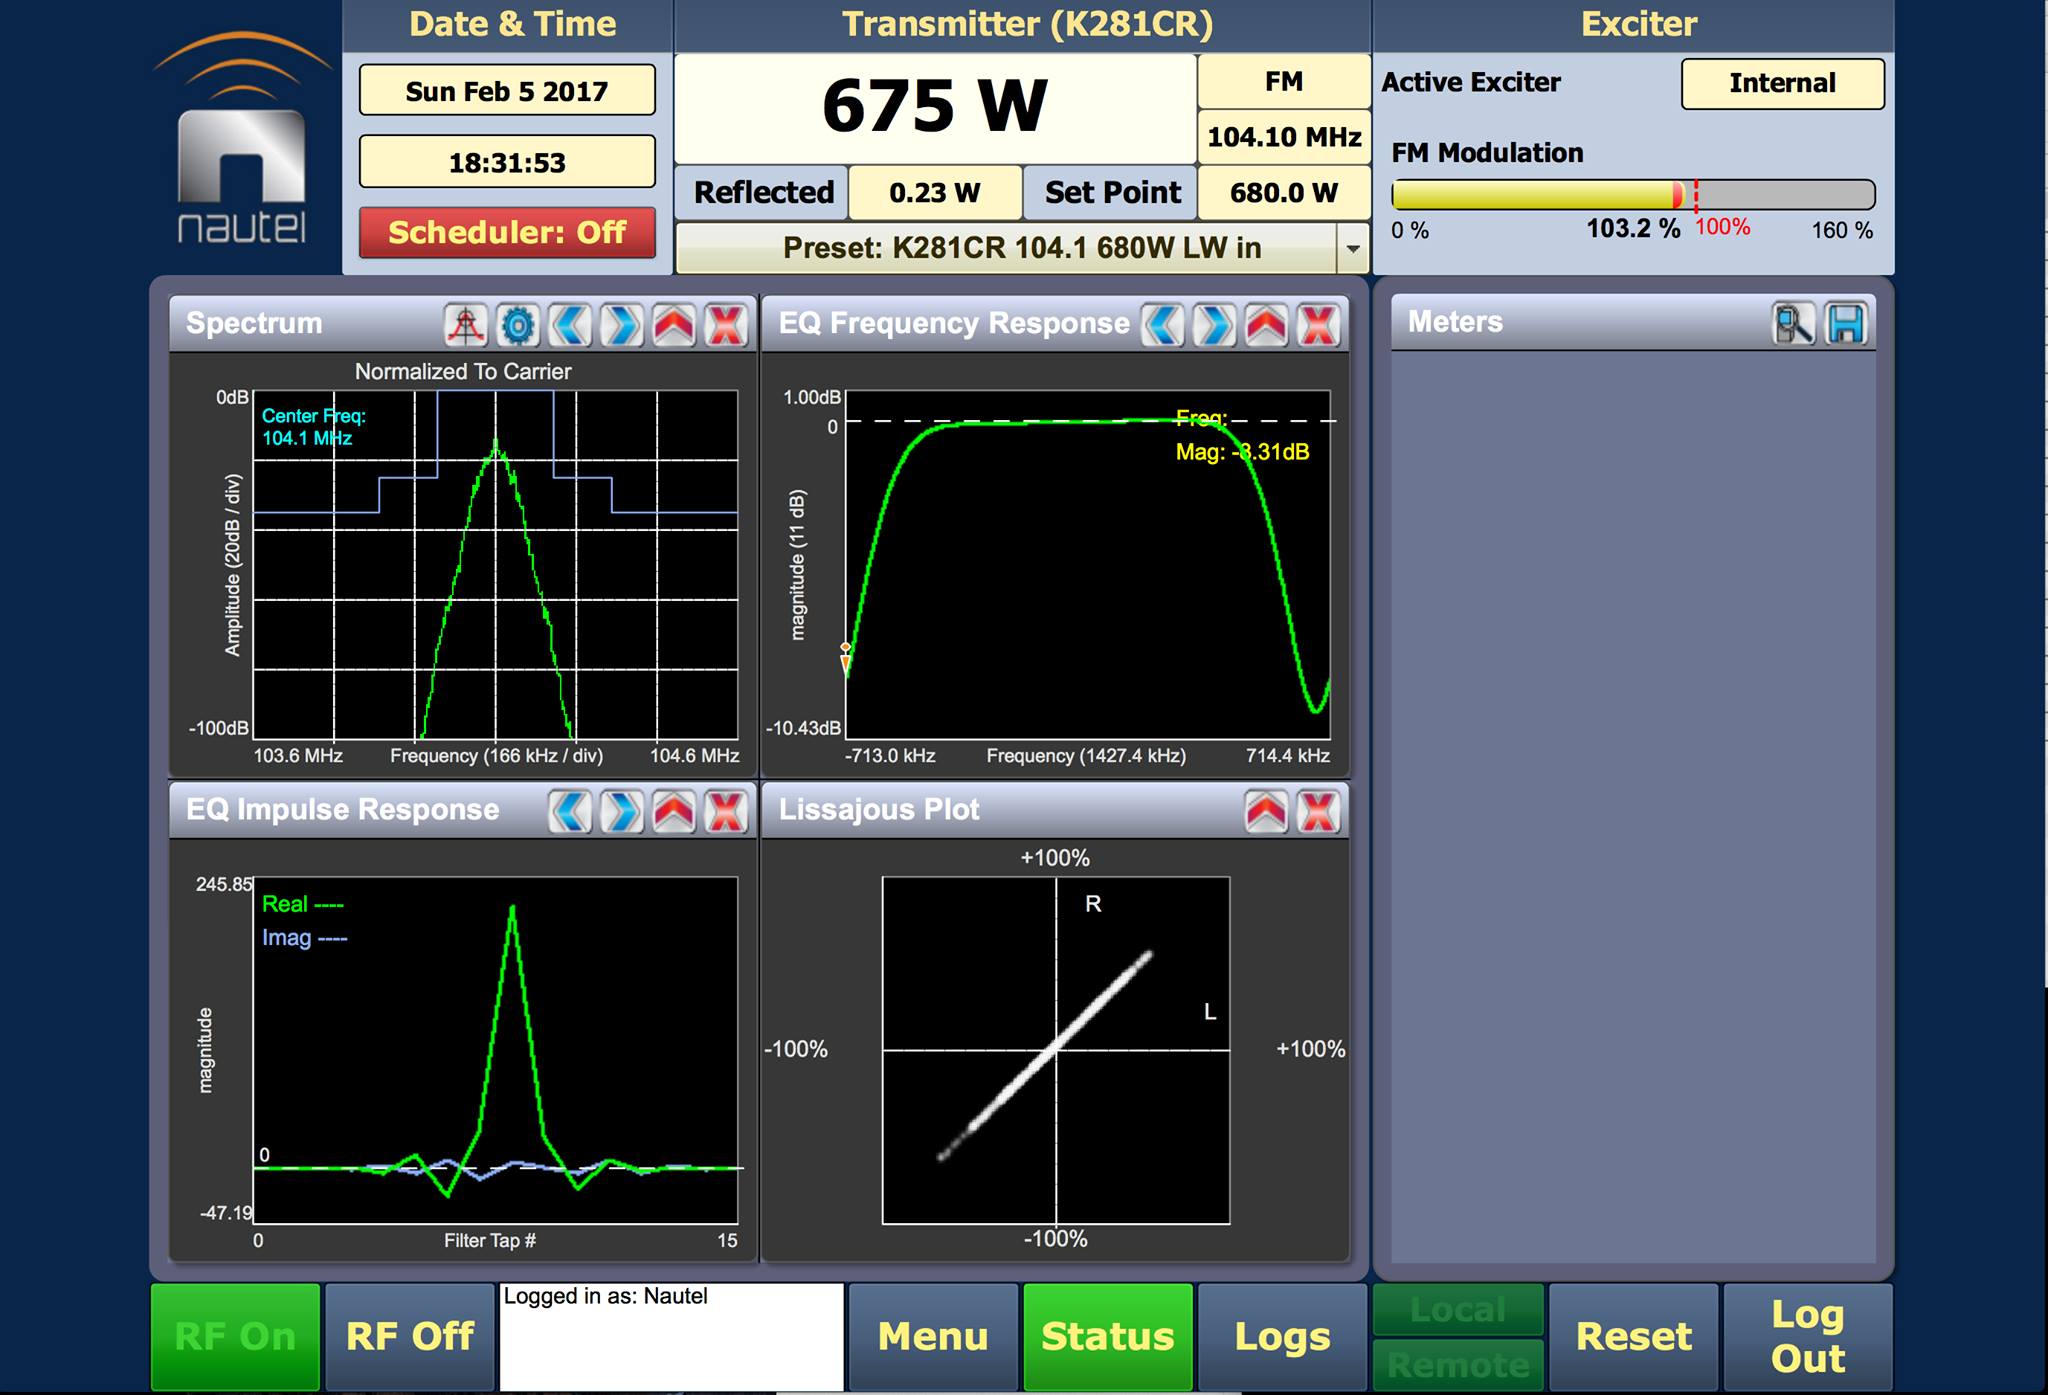2048x1395 pixels.
Task: Click Spectrum panel left arrow icon
Action: click(x=570, y=325)
